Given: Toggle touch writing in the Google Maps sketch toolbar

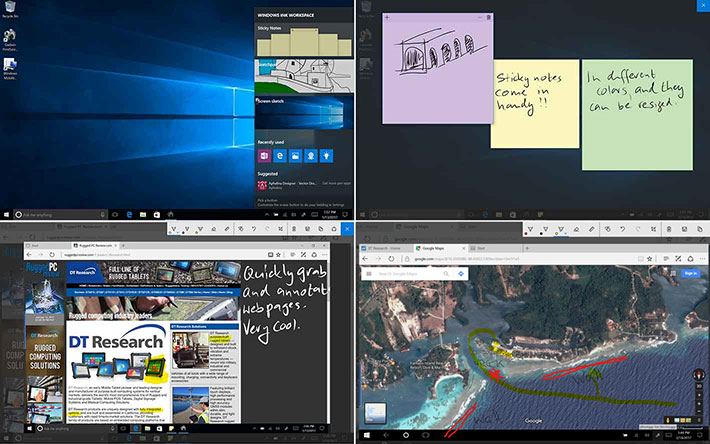Looking at the screenshot, I should [607, 229].
